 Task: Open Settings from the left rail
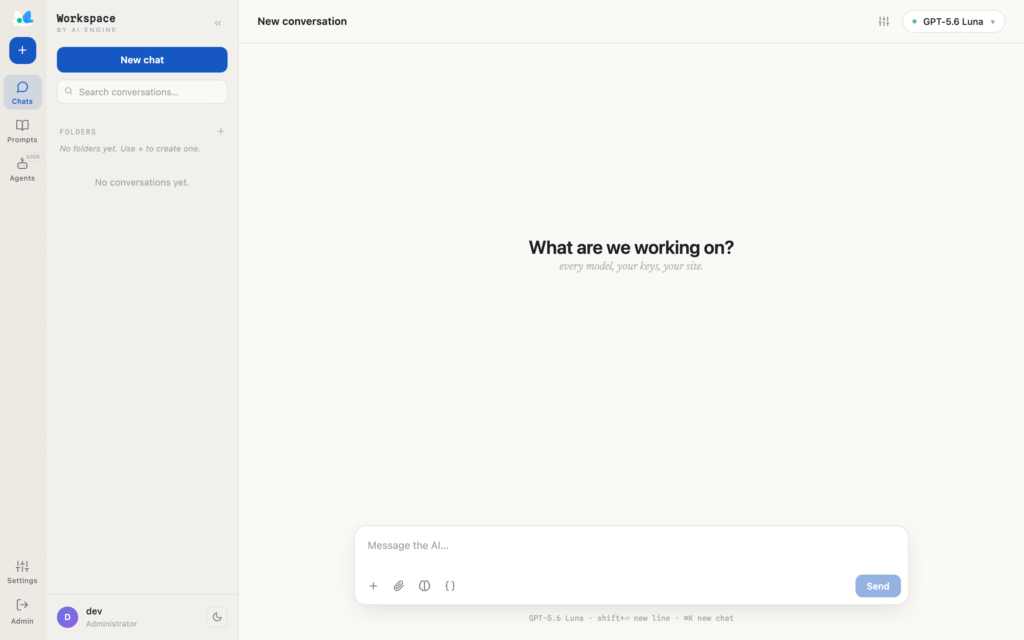click(x=22, y=572)
